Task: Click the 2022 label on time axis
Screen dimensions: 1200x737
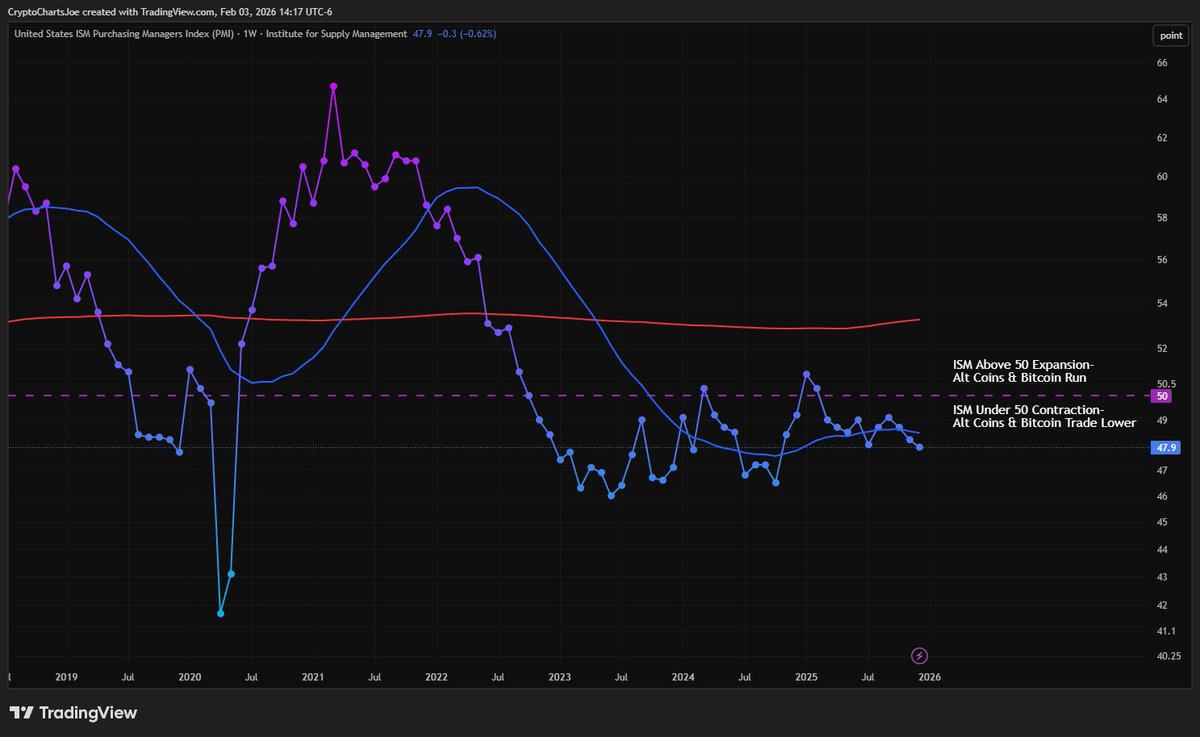Action: pyautogui.click(x=436, y=677)
